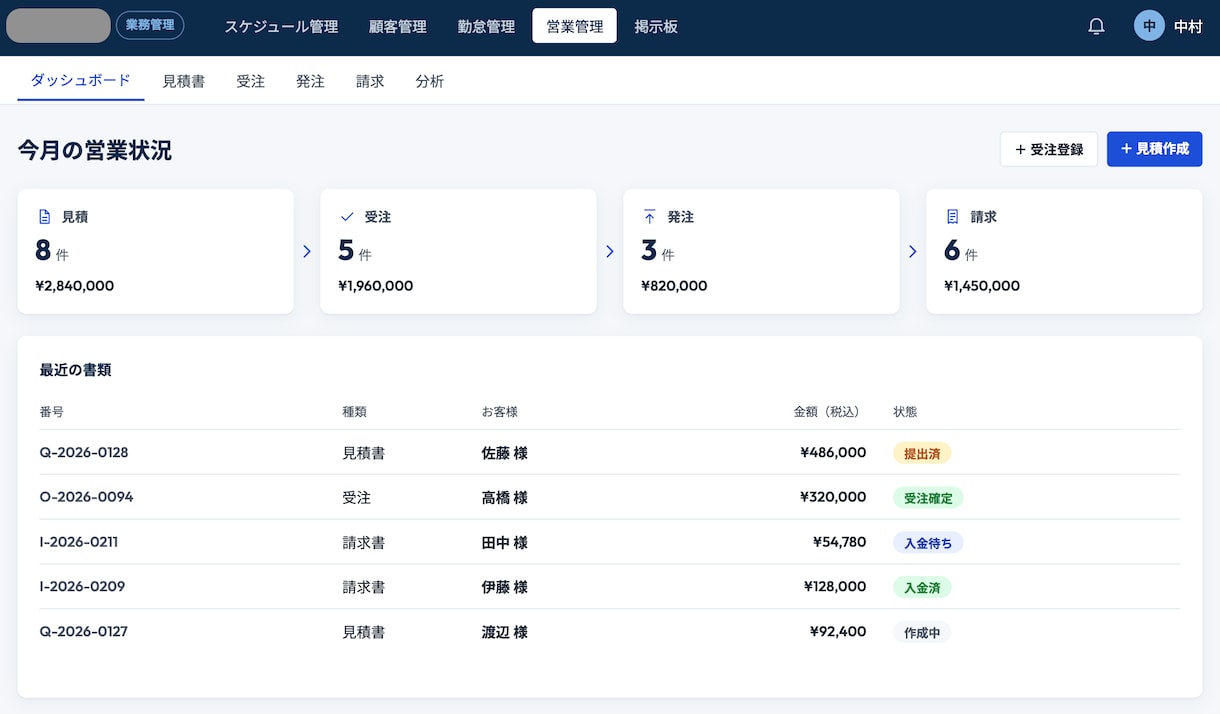This screenshot has width=1220, height=714.
Task: Open the 請求 ¥1,450,000 summary card
Action: click(1064, 251)
